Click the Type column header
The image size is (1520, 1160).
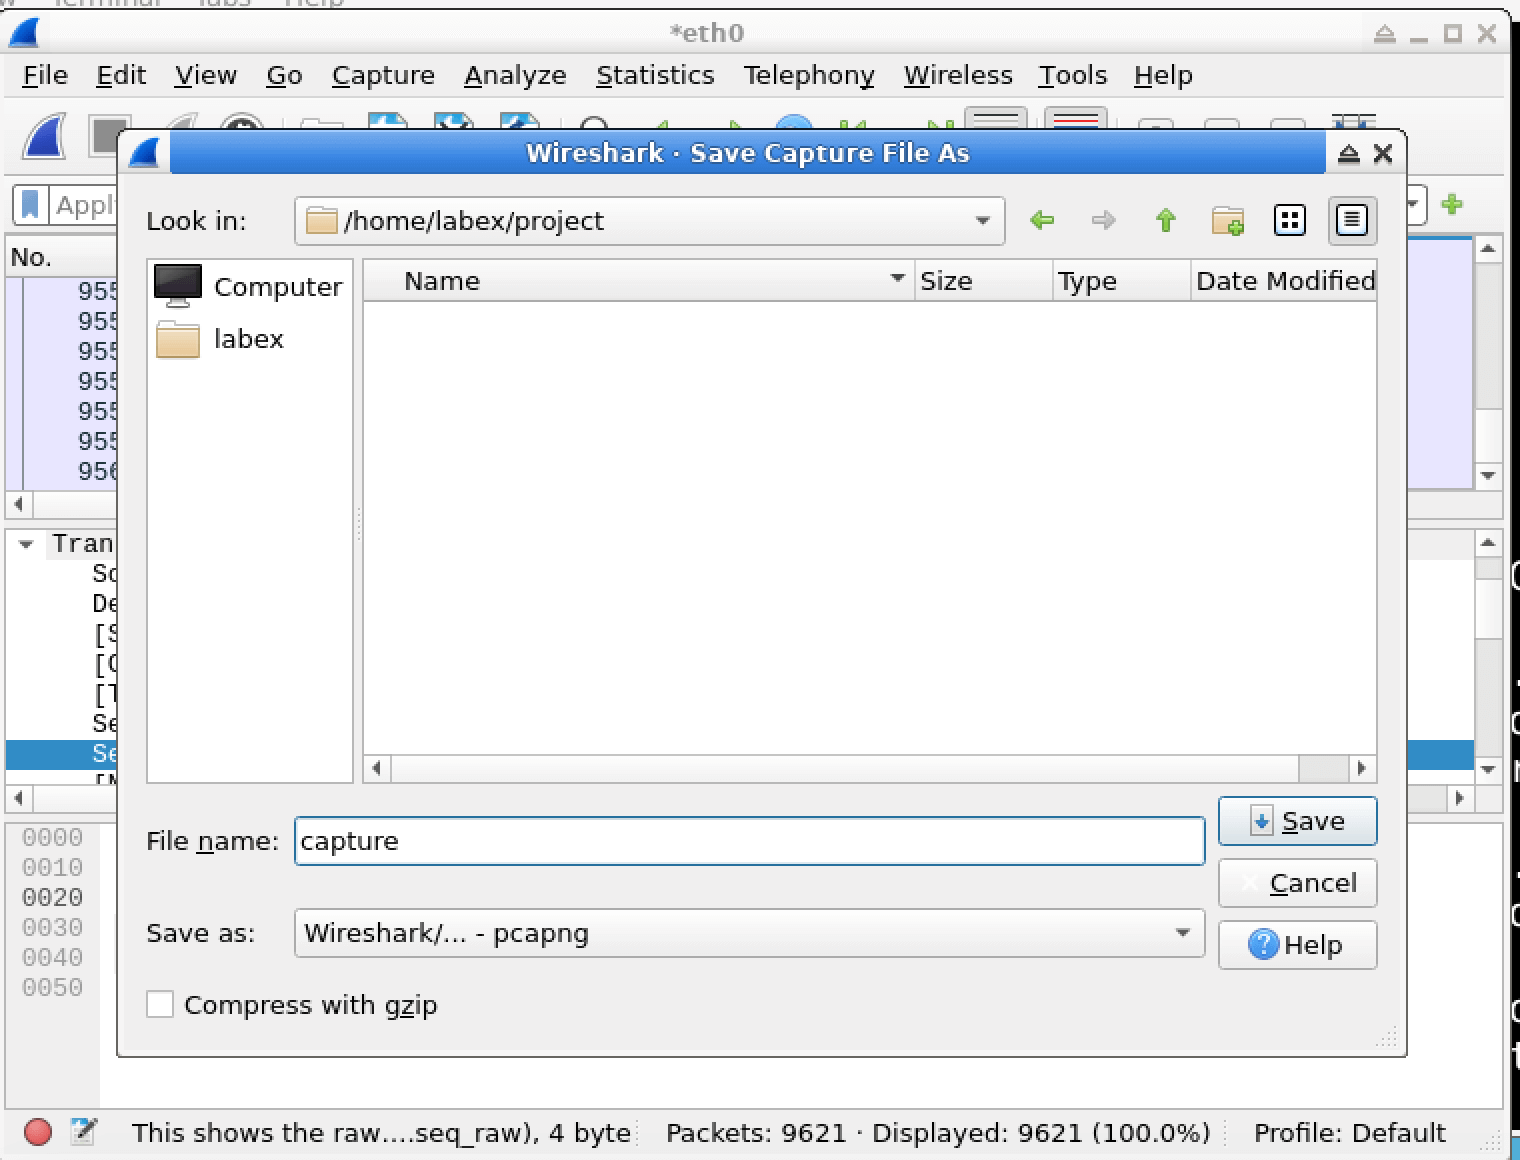1122,281
